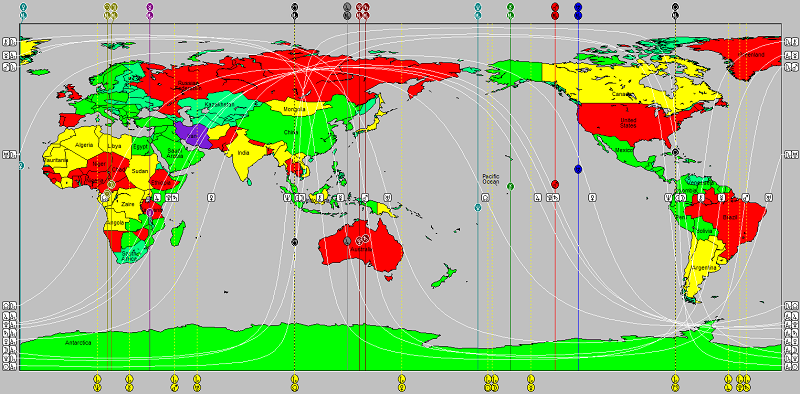
Task: Click the solid blue planet marker above the map
Action: click(578, 7)
